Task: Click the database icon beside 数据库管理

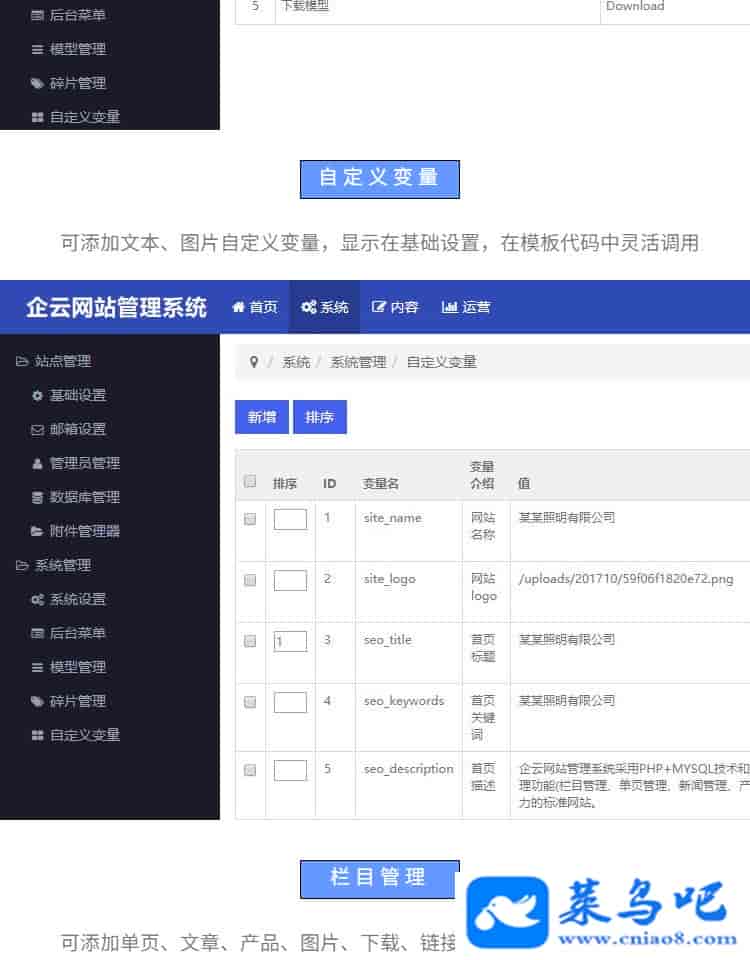Action: 38,498
